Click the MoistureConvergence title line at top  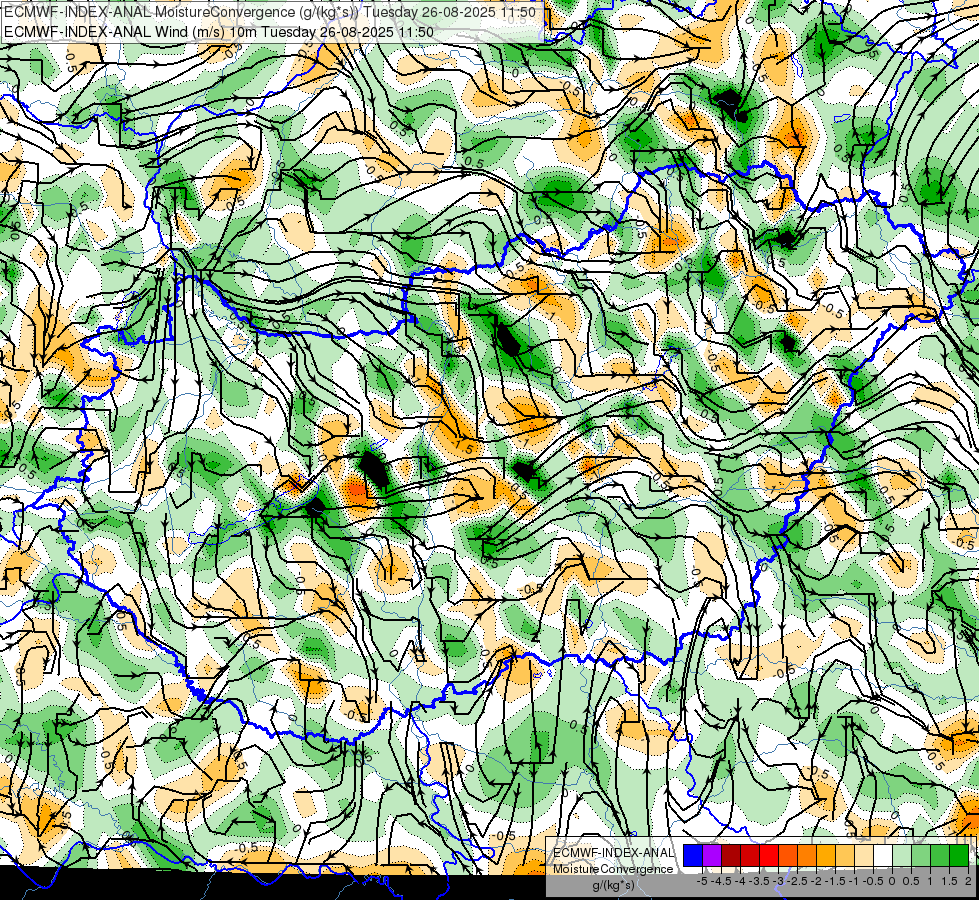(x=270, y=12)
